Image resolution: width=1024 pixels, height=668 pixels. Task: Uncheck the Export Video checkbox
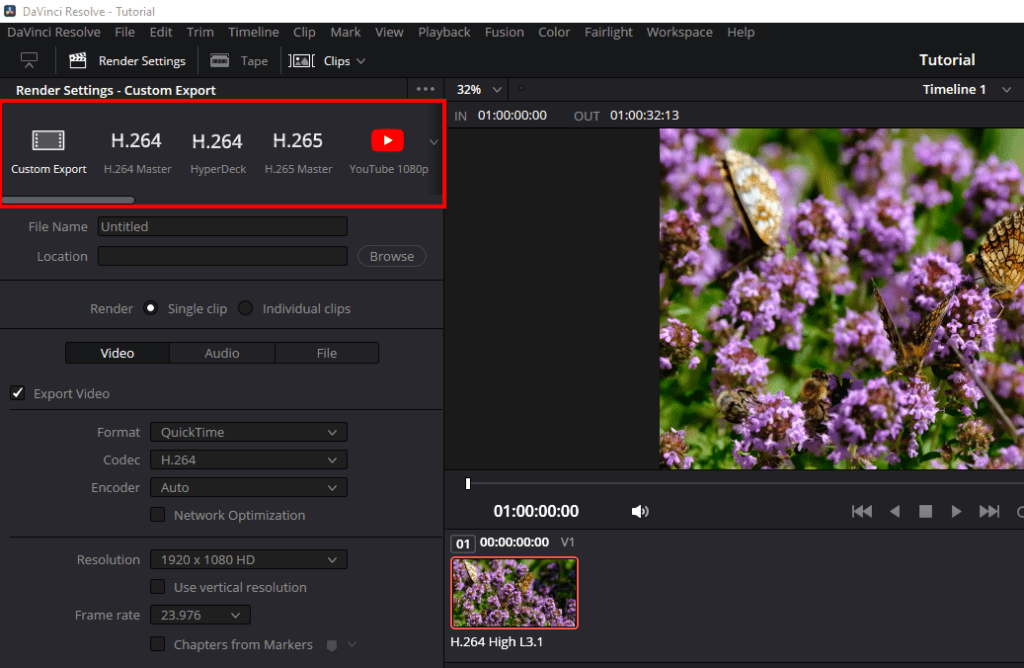[17, 393]
